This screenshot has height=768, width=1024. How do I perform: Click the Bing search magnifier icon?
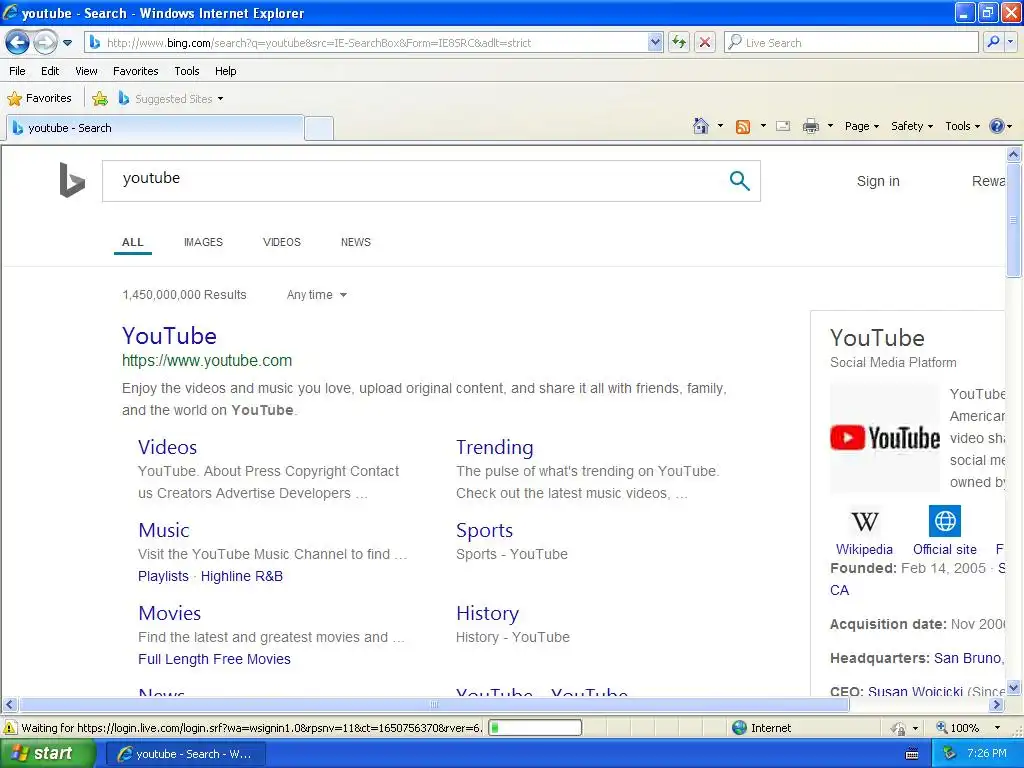pyautogui.click(x=739, y=181)
